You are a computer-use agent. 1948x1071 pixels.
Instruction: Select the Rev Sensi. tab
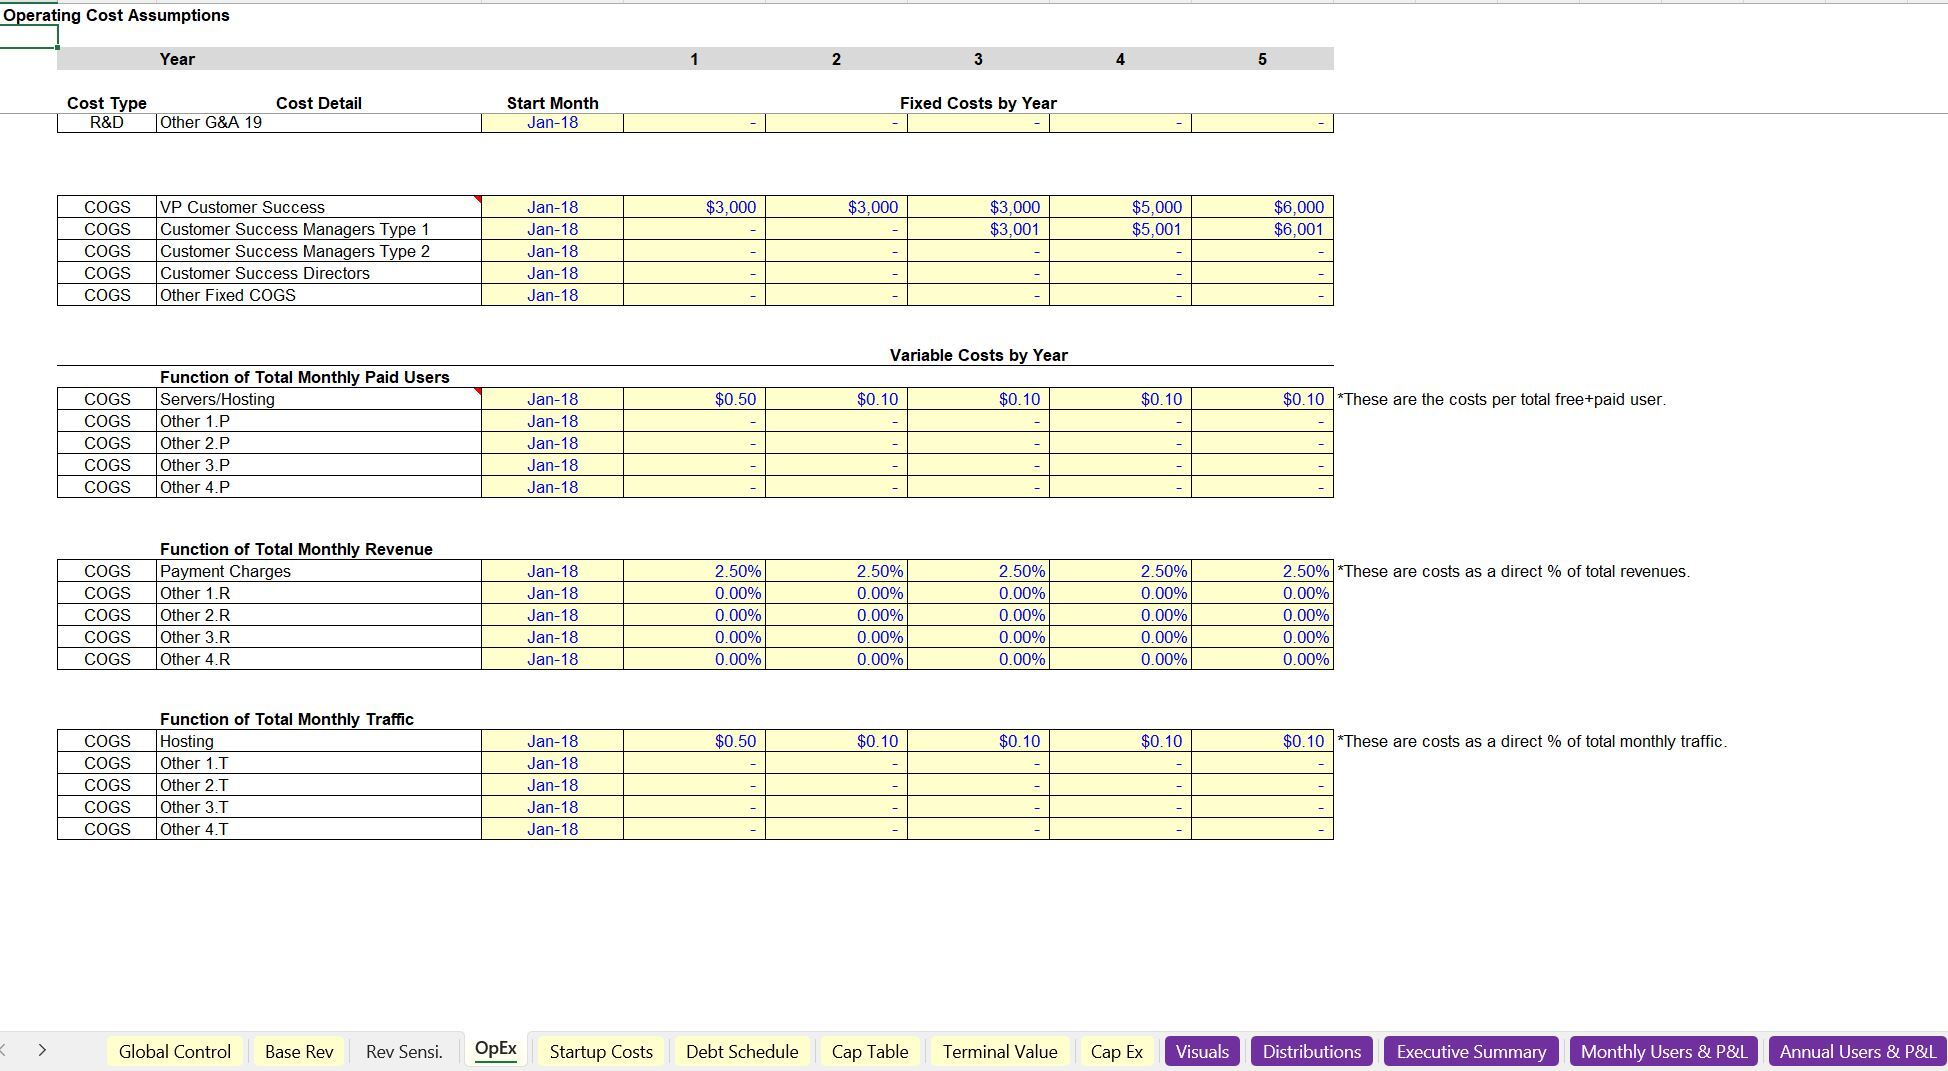tap(403, 1051)
